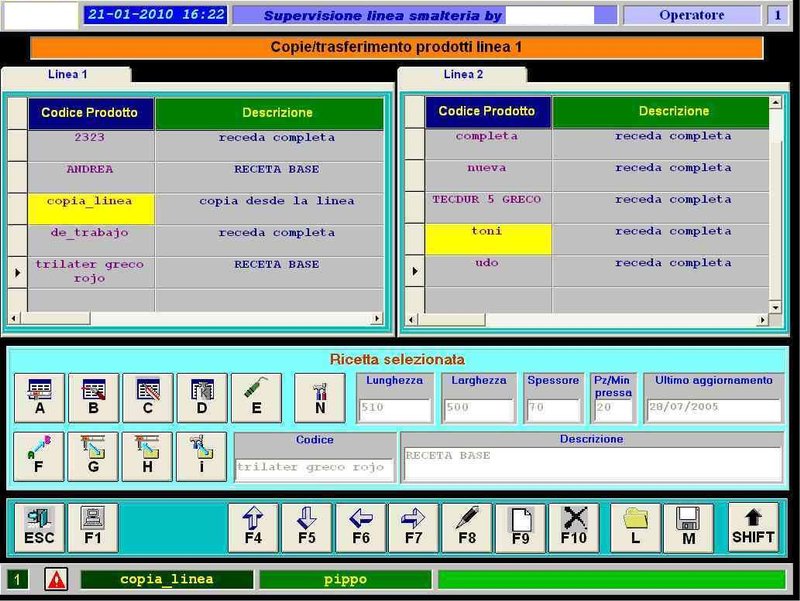Image resolution: width=800 pixels, height=601 pixels.
Task: Click the C recipe pencil button
Action: (x=148, y=398)
